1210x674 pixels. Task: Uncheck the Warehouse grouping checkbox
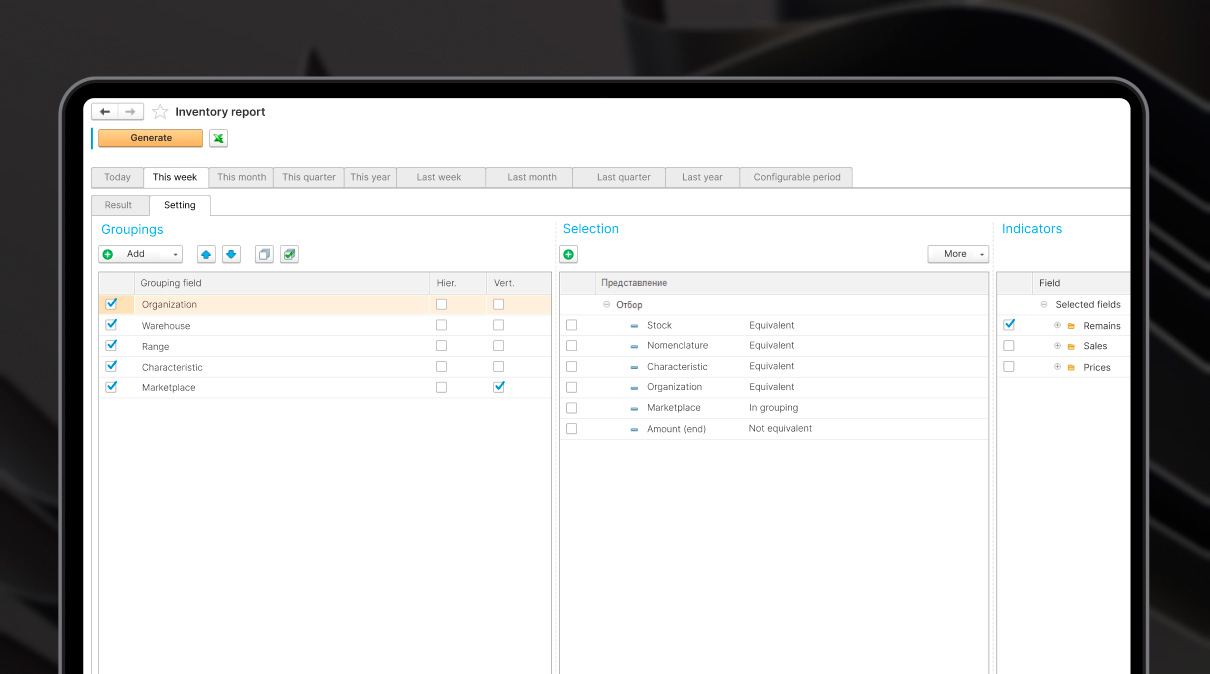[x=111, y=325]
